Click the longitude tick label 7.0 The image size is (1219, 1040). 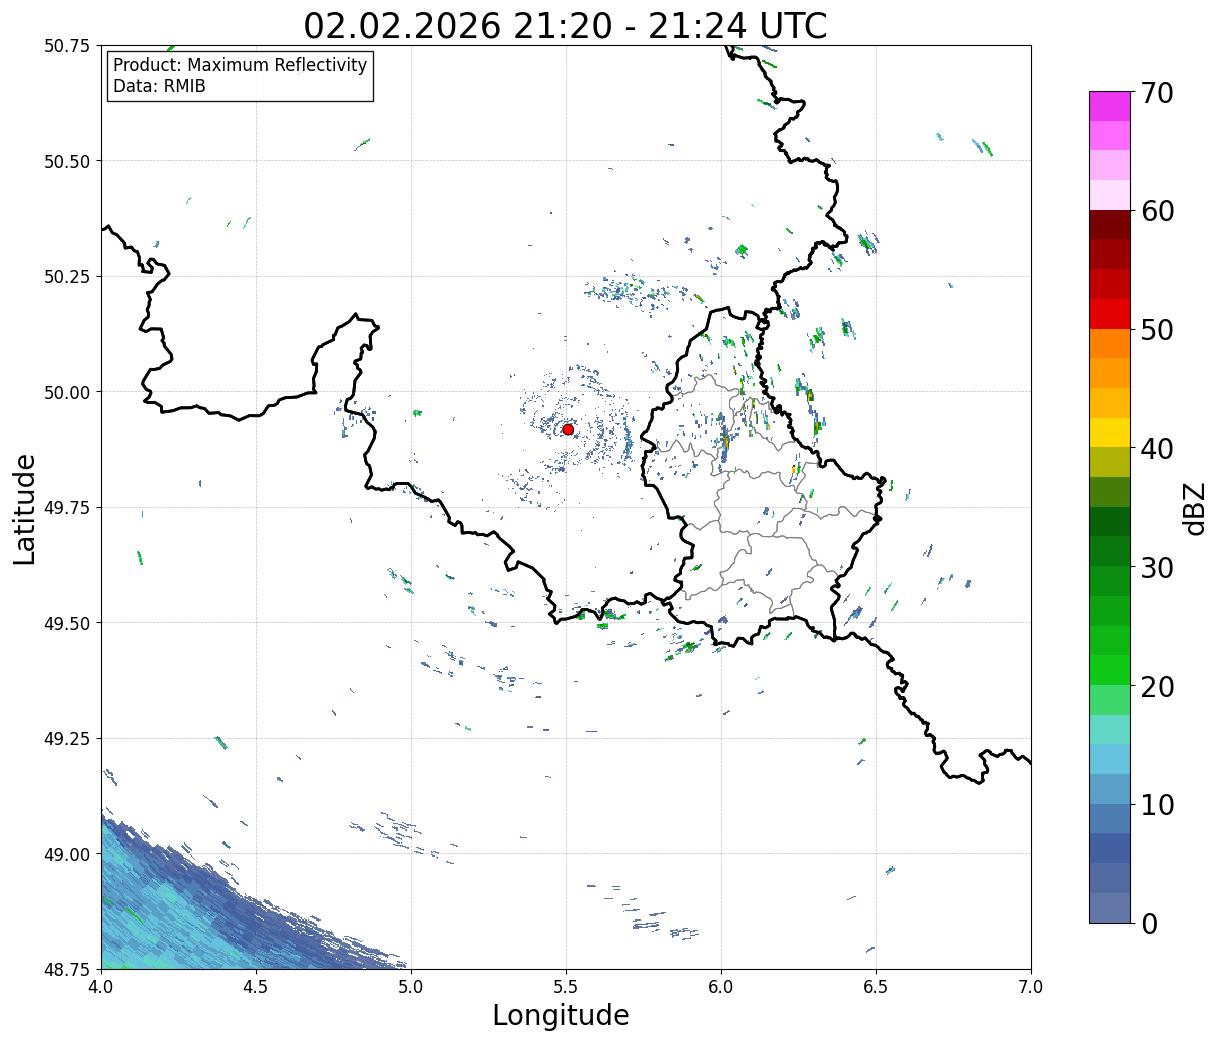pyautogui.click(x=1031, y=986)
